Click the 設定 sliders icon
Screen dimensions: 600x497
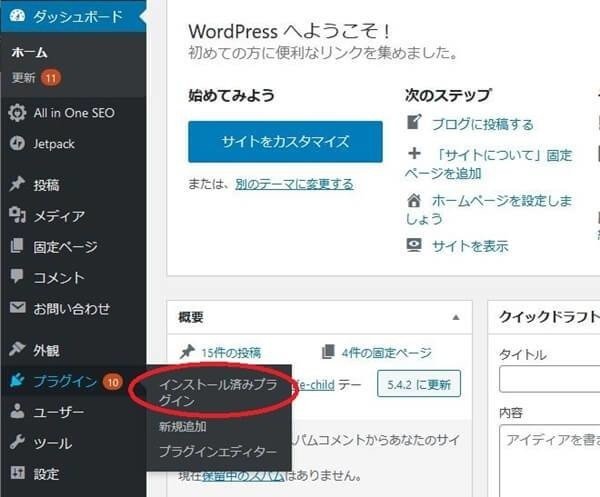click(17, 473)
